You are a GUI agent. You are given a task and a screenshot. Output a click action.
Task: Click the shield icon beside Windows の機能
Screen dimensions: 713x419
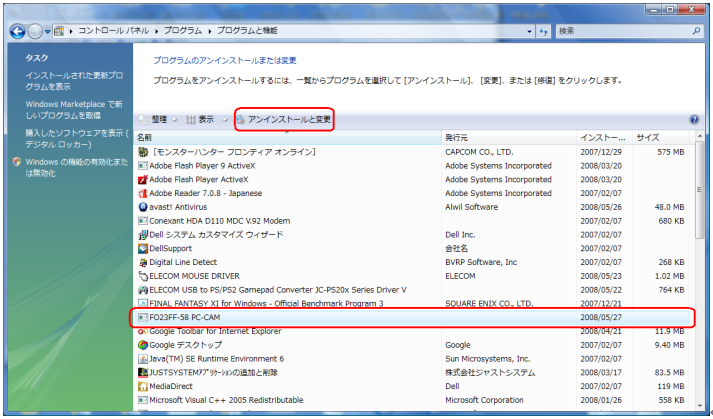(x=17, y=162)
